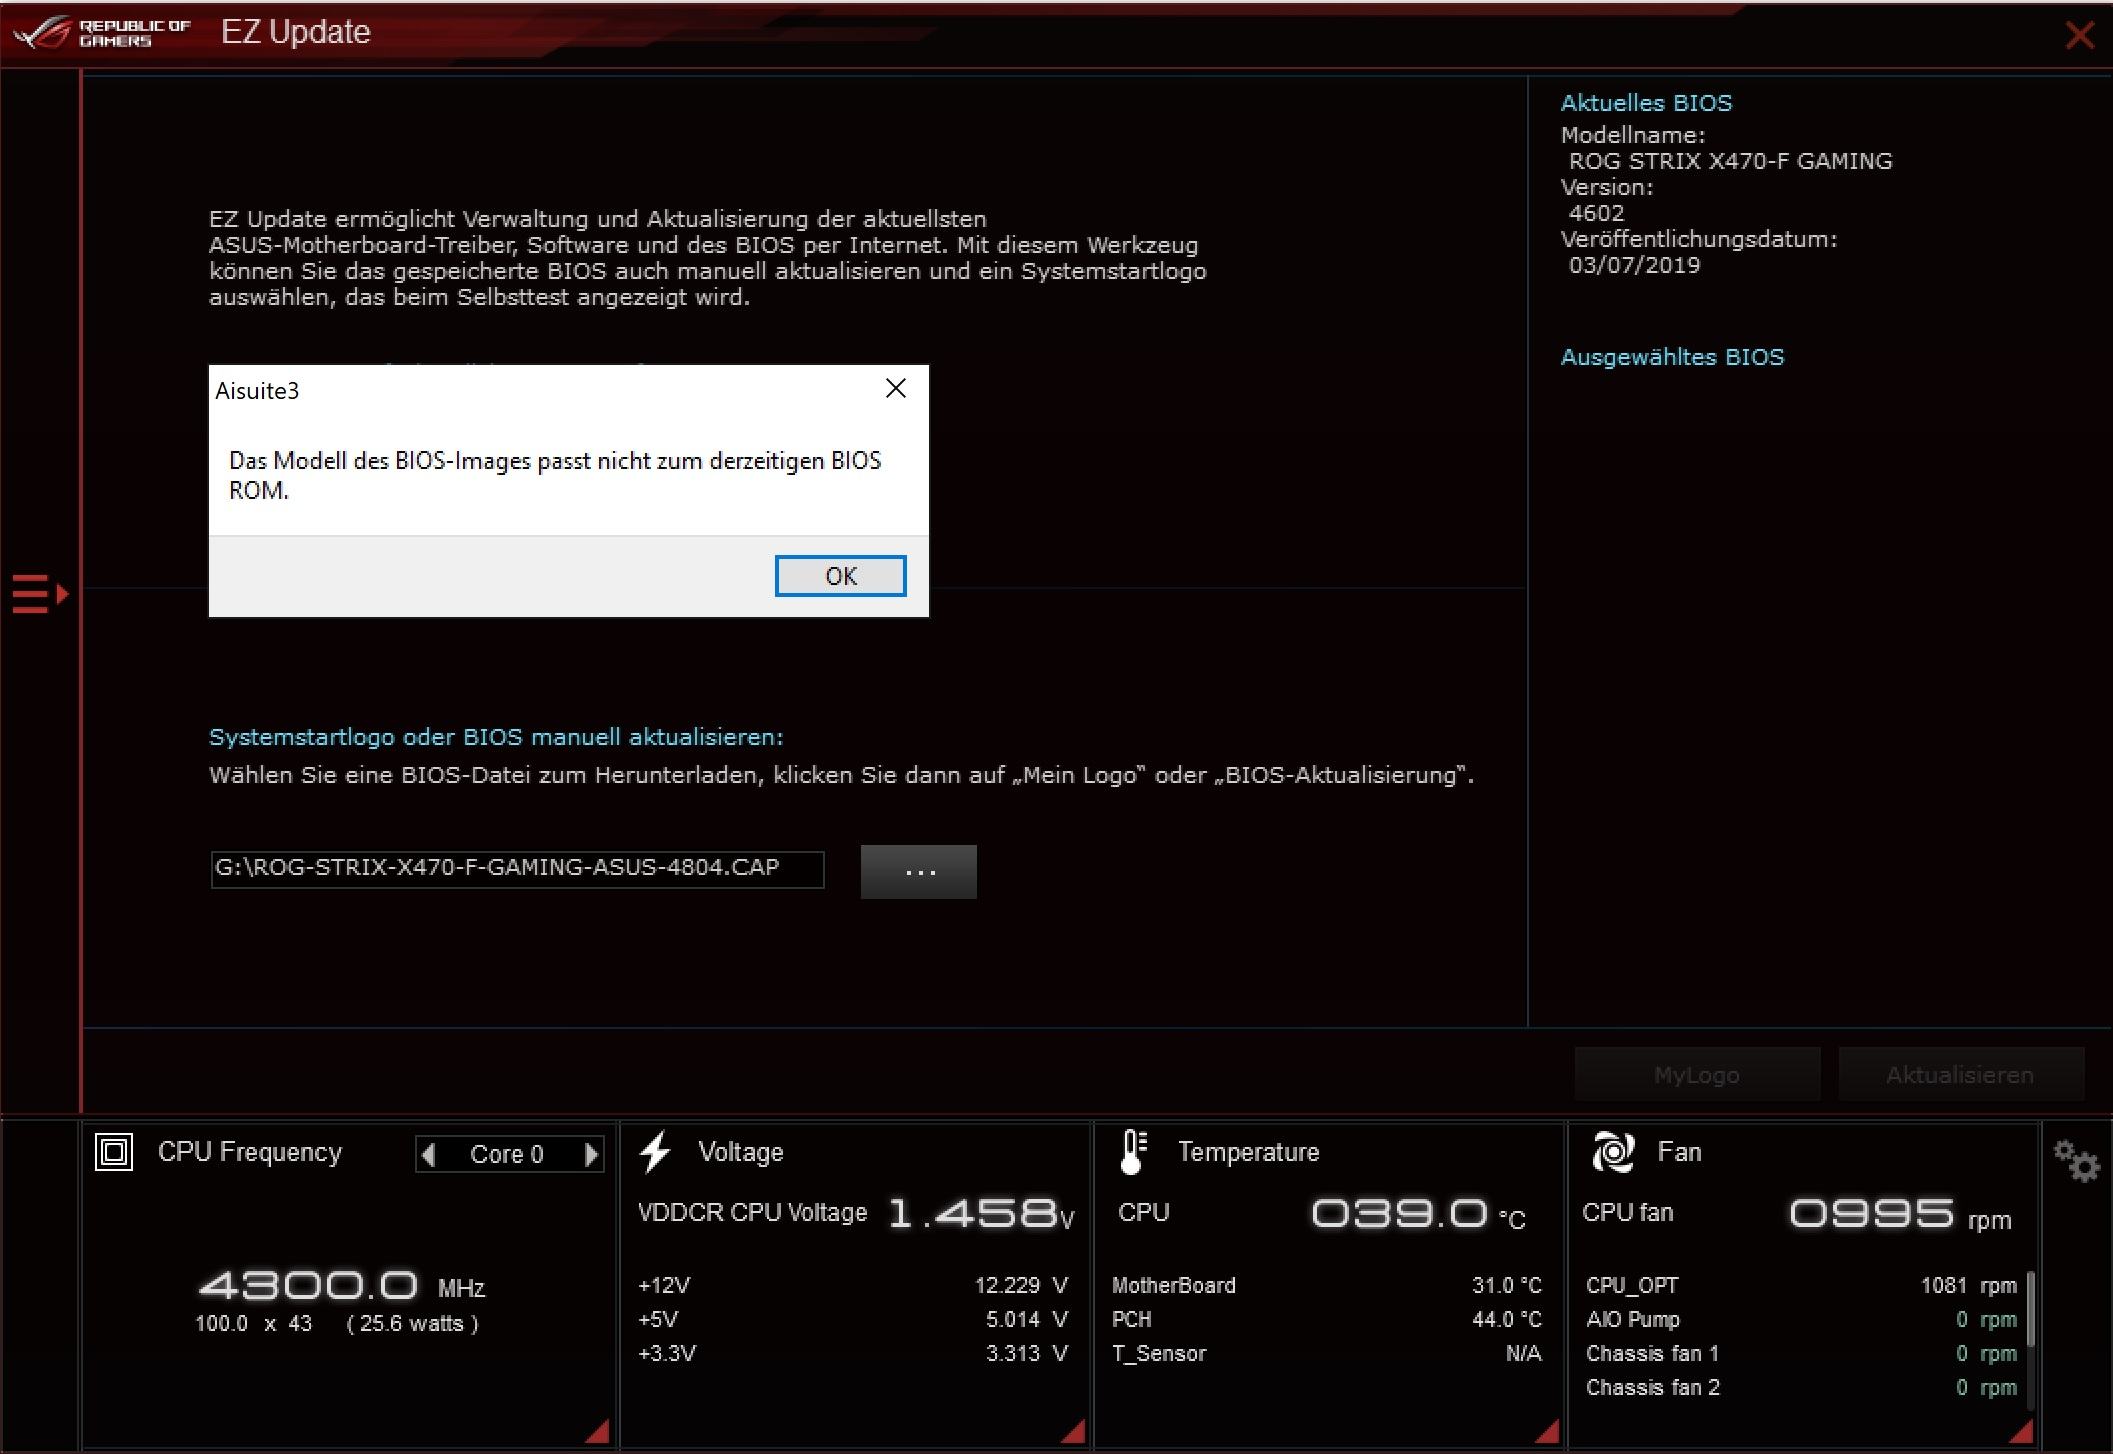Viewport: 2113px width, 1454px height.
Task: Open the side menu with the red list icon
Action: (x=40, y=594)
